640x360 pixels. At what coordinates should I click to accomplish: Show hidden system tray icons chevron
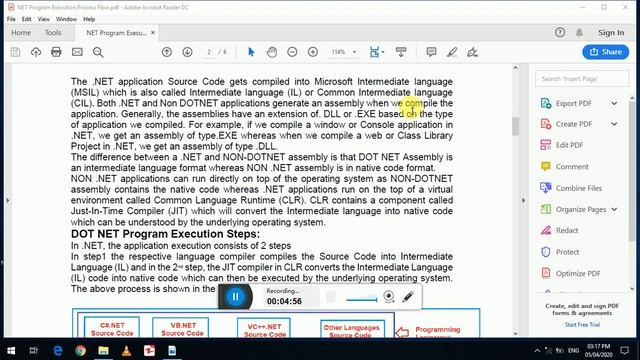[537, 351]
